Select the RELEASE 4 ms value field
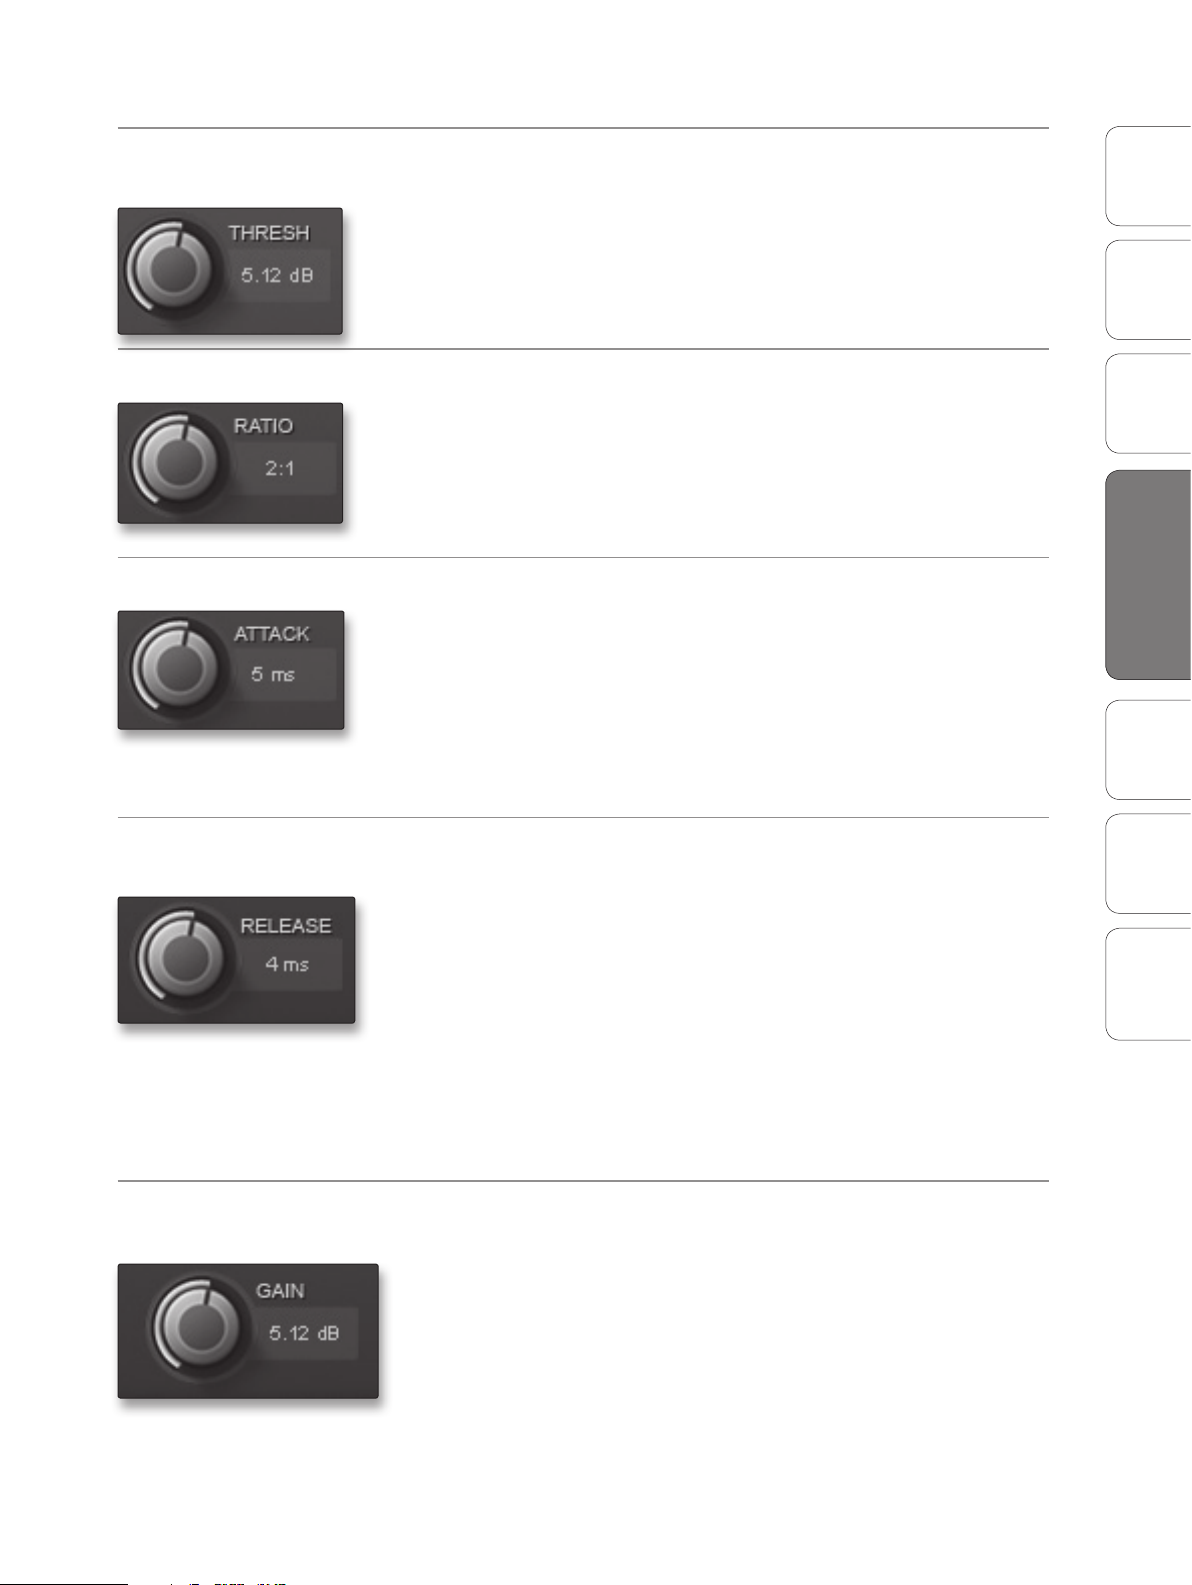 [287, 964]
